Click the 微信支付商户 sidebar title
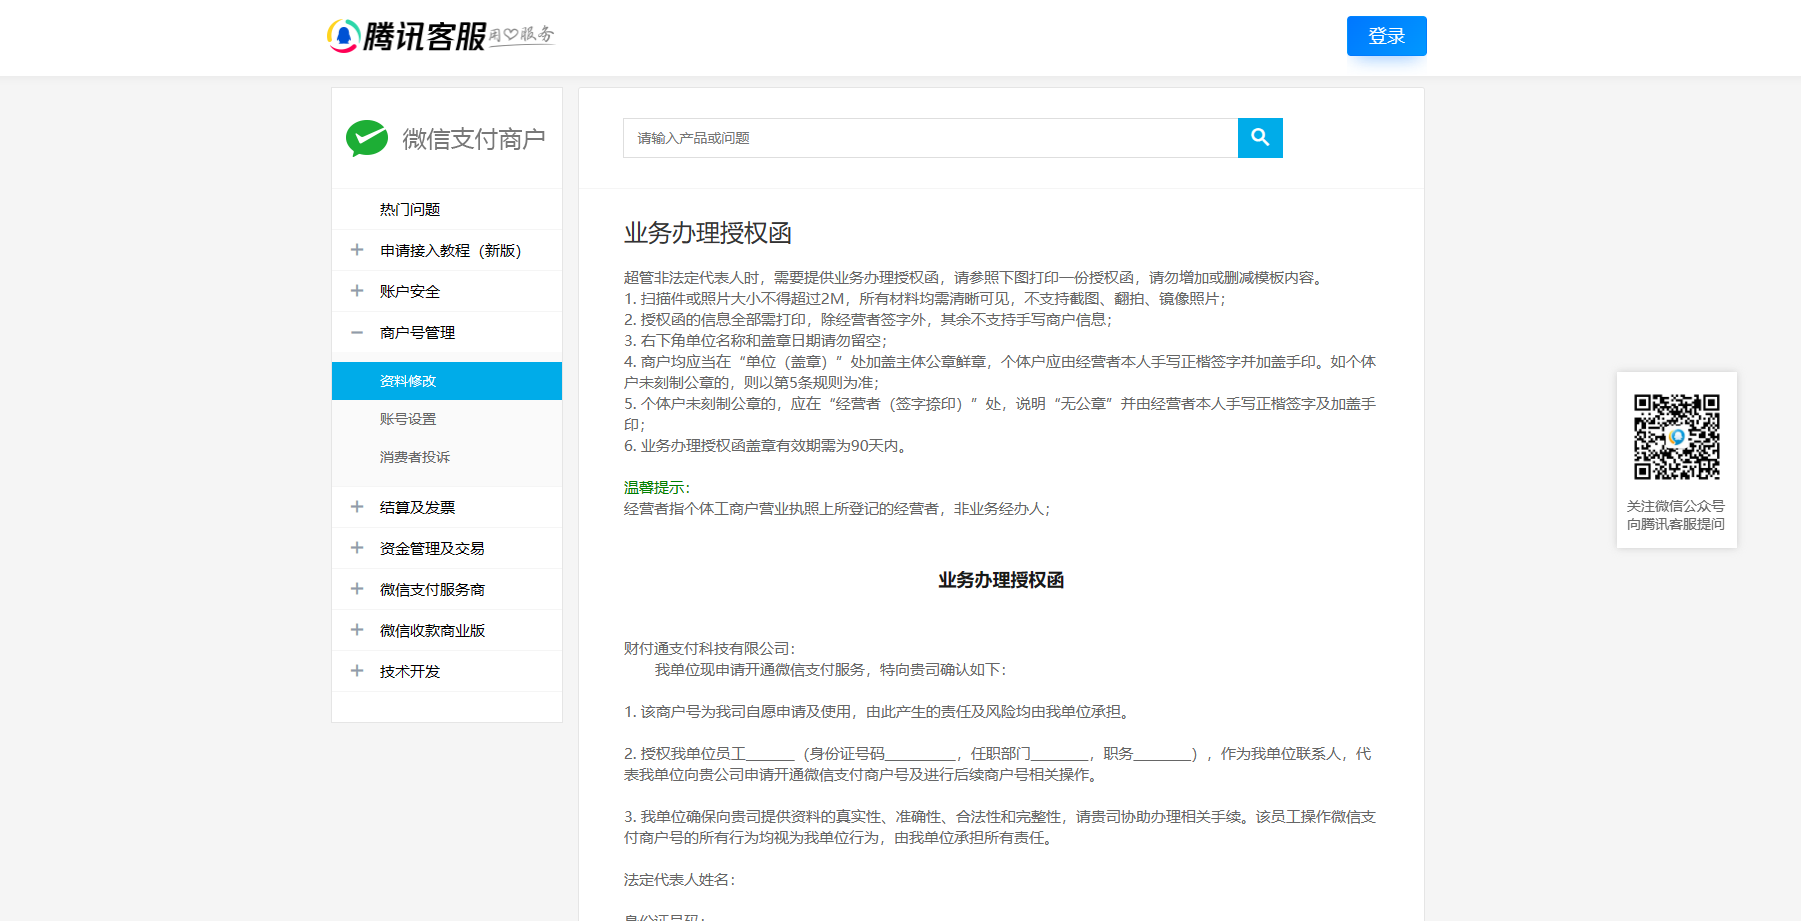This screenshot has width=1801, height=921. 474,139
